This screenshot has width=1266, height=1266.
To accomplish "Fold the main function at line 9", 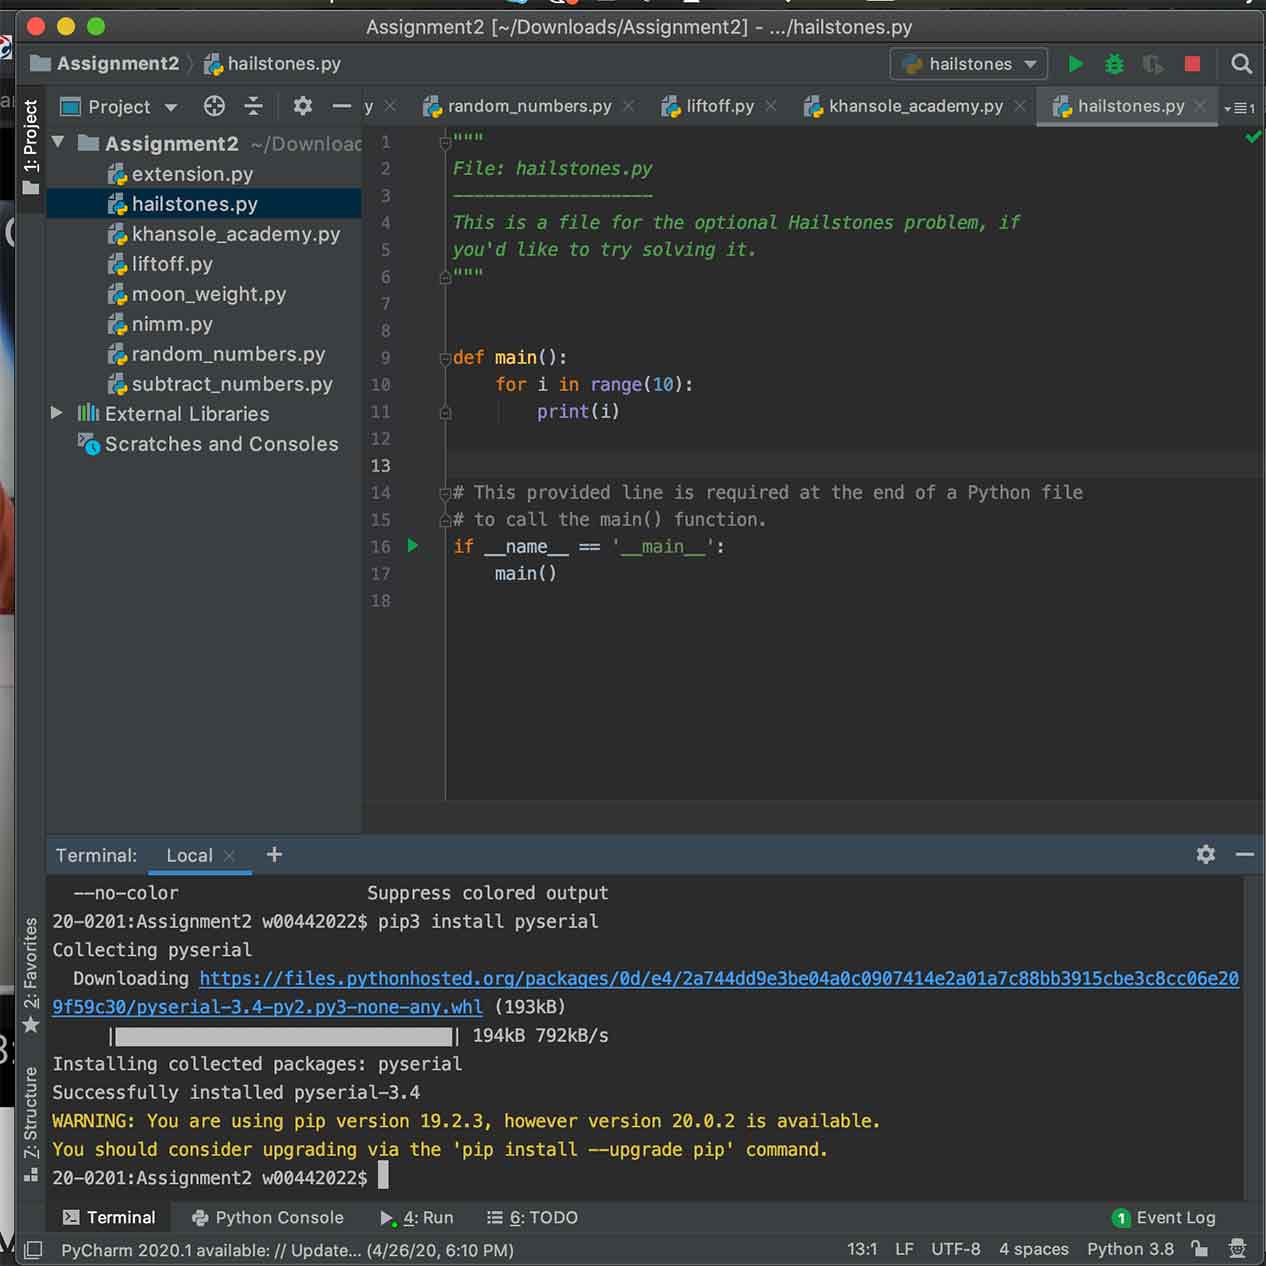I will click(446, 358).
